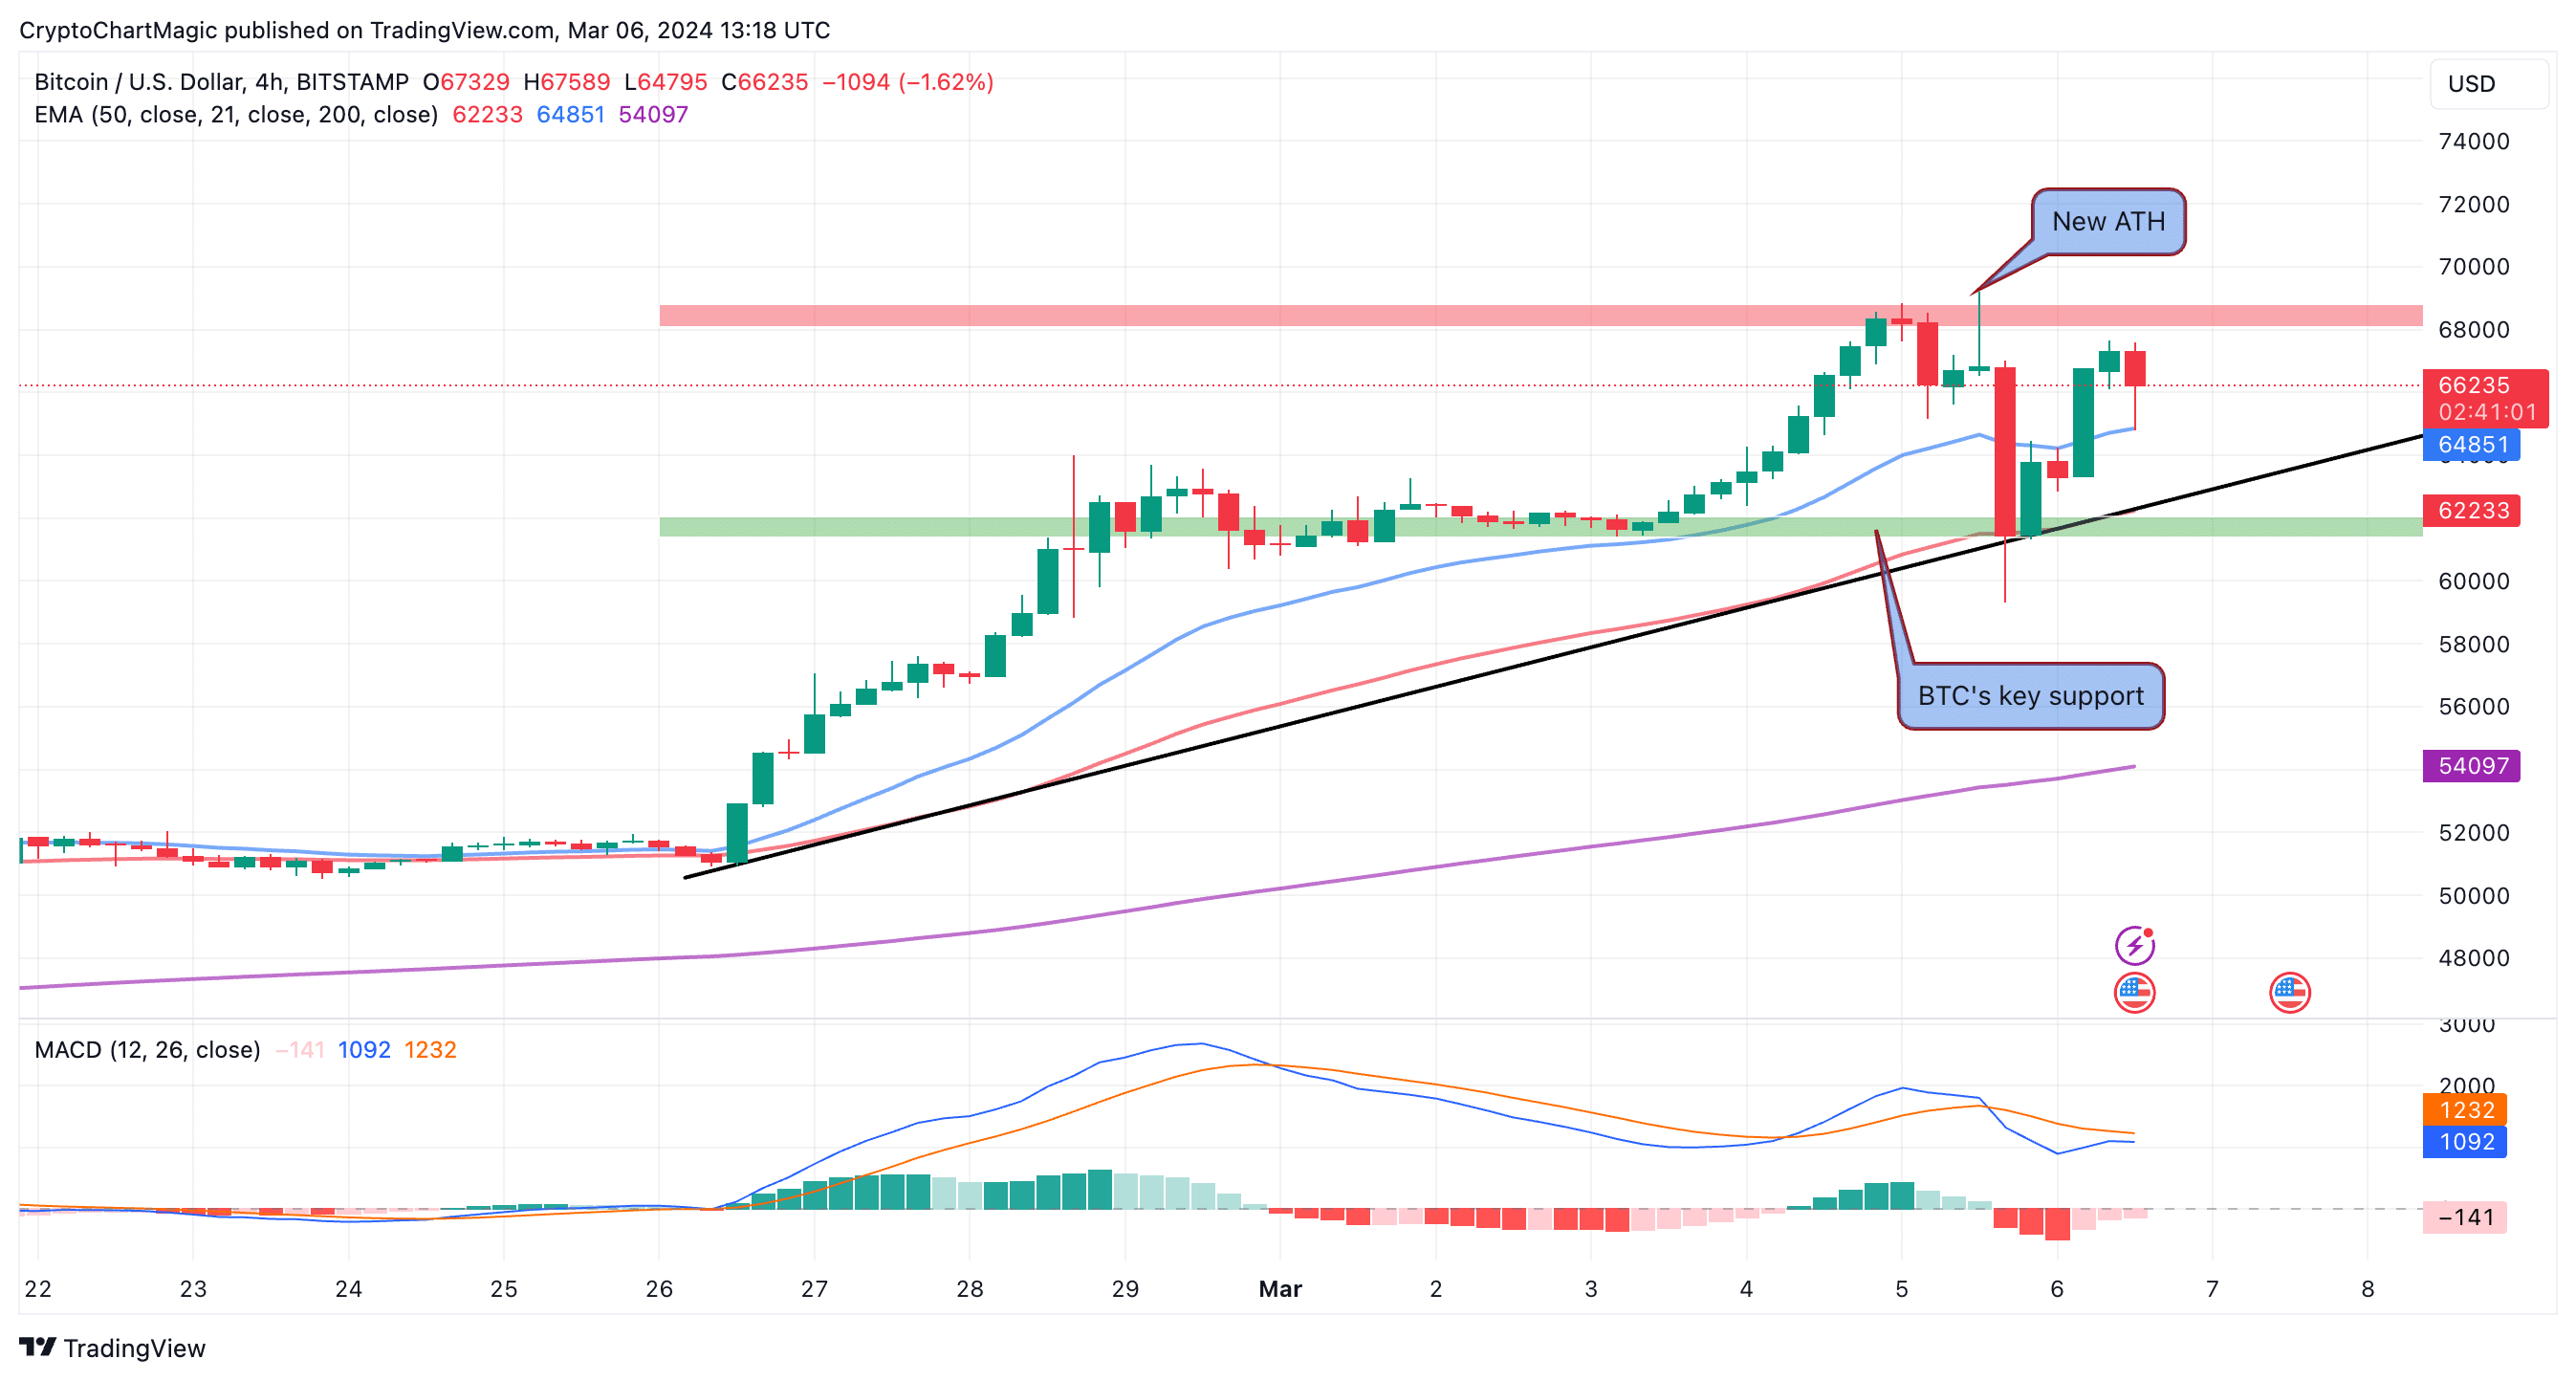This screenshot has width=2576, height=1381.
Task: Click the 74000 price axis label
Action: (2474, 142)
